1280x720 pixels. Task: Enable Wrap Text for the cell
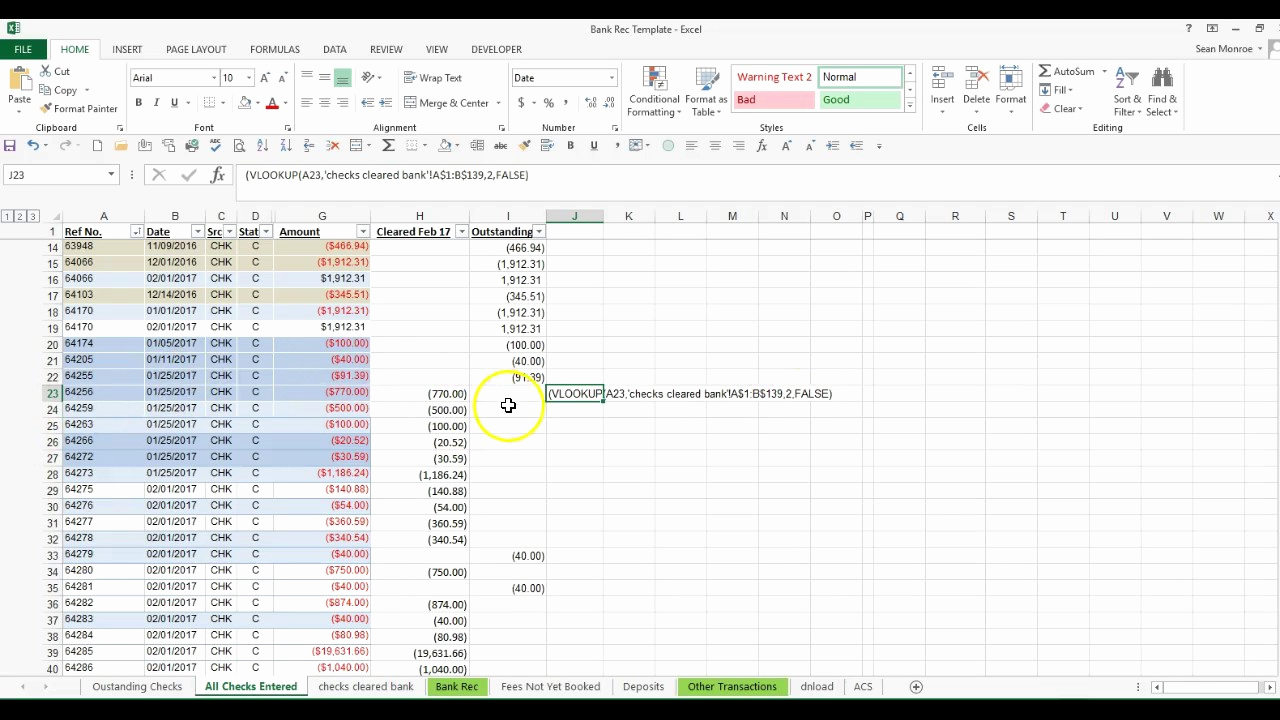[432, 77]
